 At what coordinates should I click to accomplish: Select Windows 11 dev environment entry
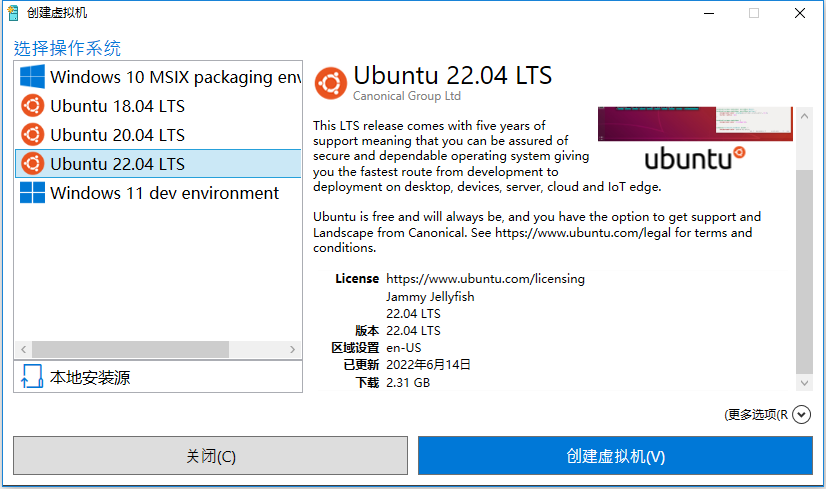(x=164, y=193)
